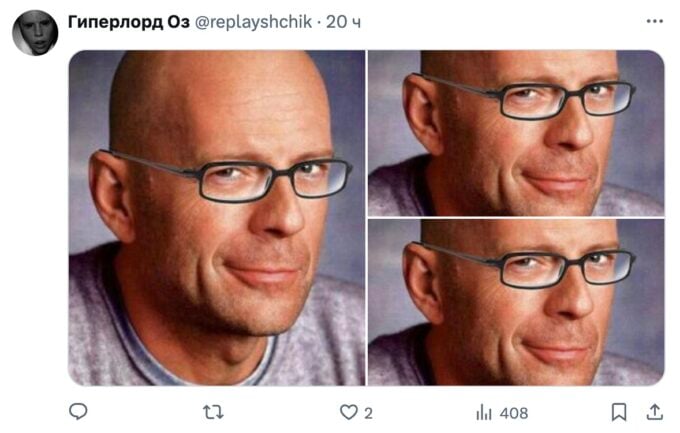Like the post with the heart icon
Image resolution: width=680 pixels, height=433 pixels.
pos(349,412)
